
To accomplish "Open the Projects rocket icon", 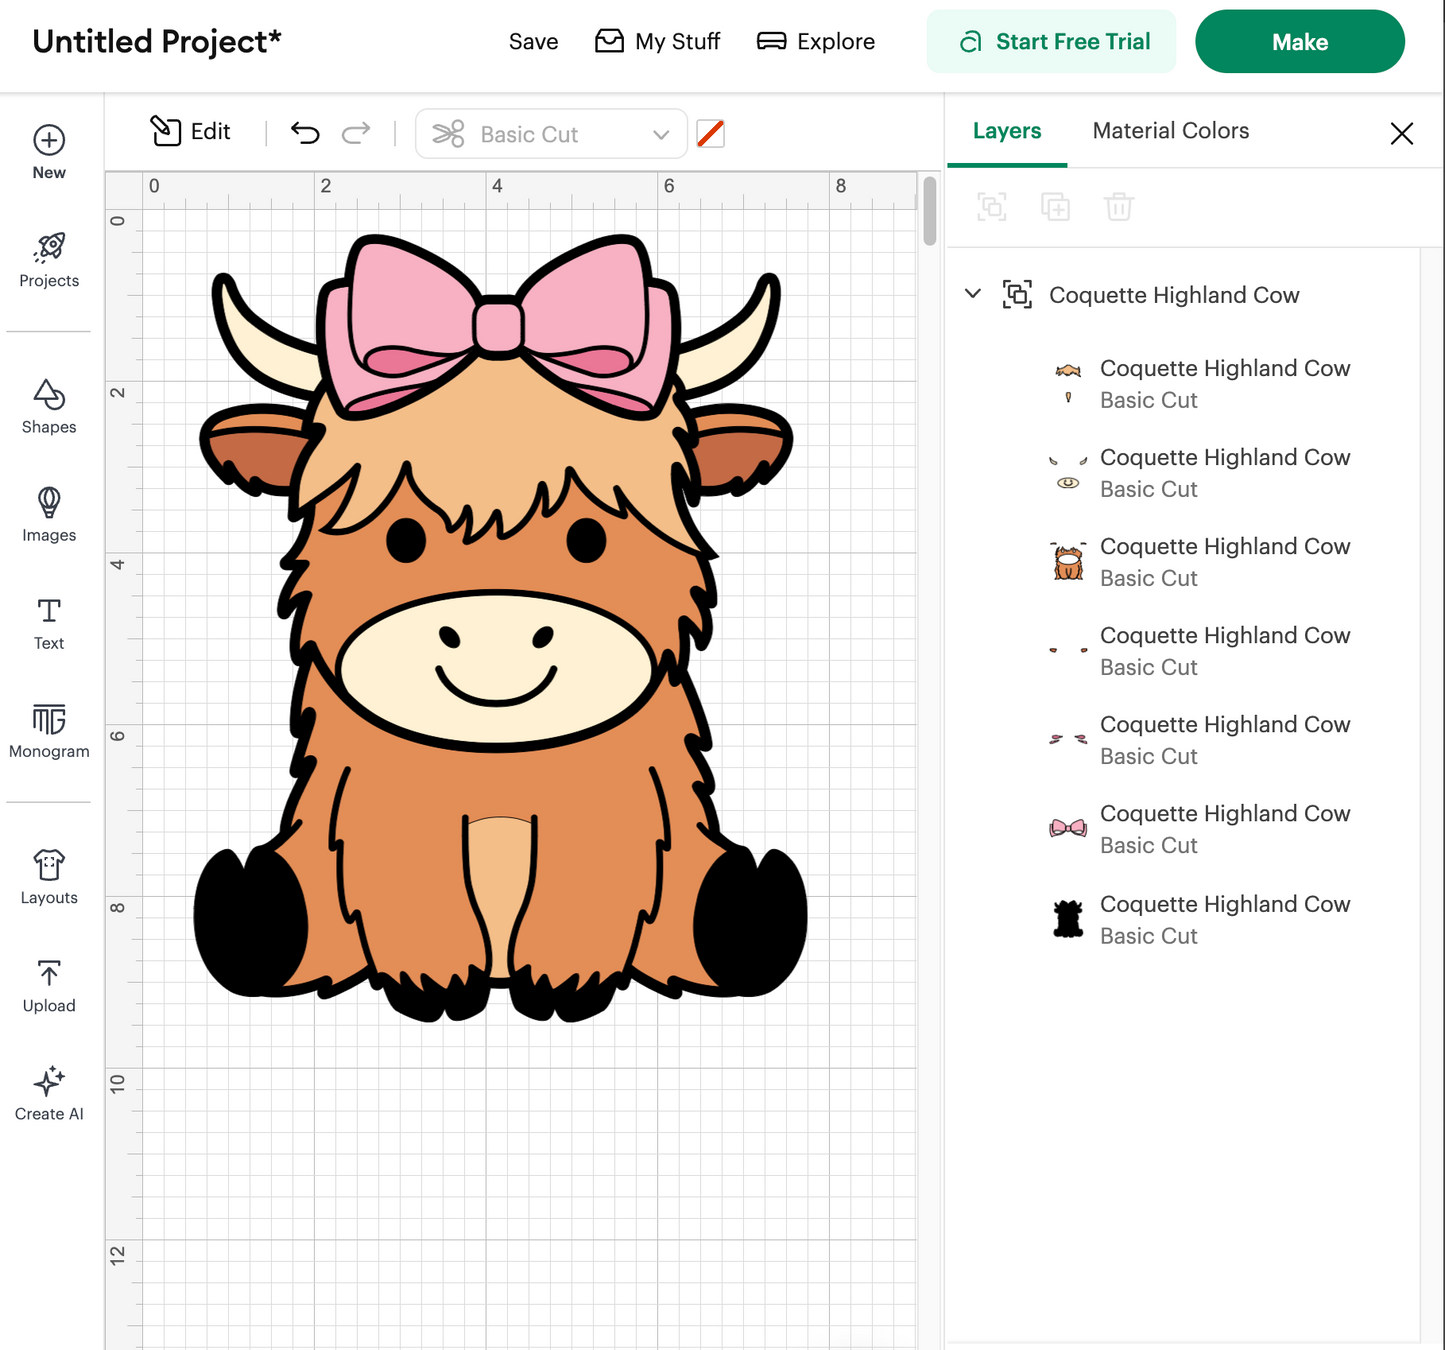I will [49, 247].
